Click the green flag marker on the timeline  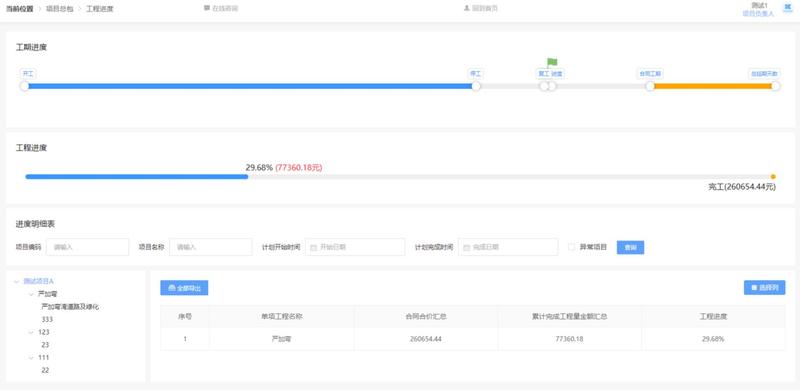pyautogui.click(x=552, y=63)
